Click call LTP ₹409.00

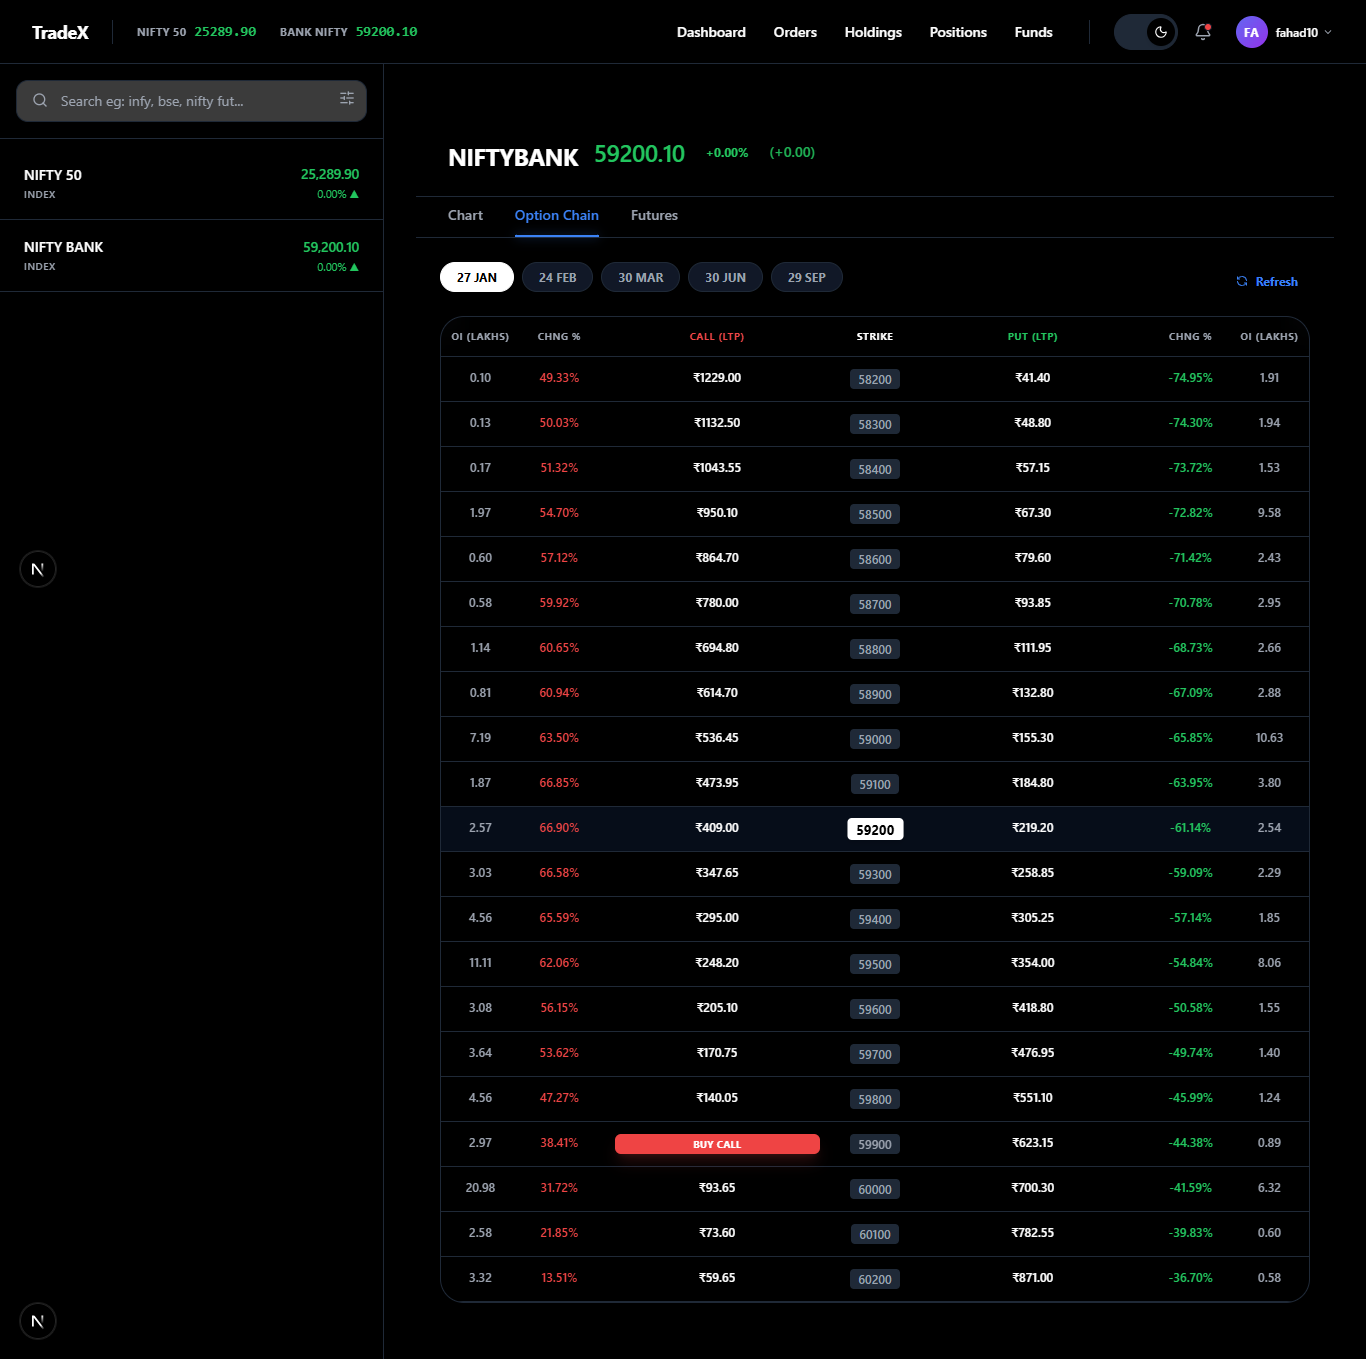pos(717,828)
